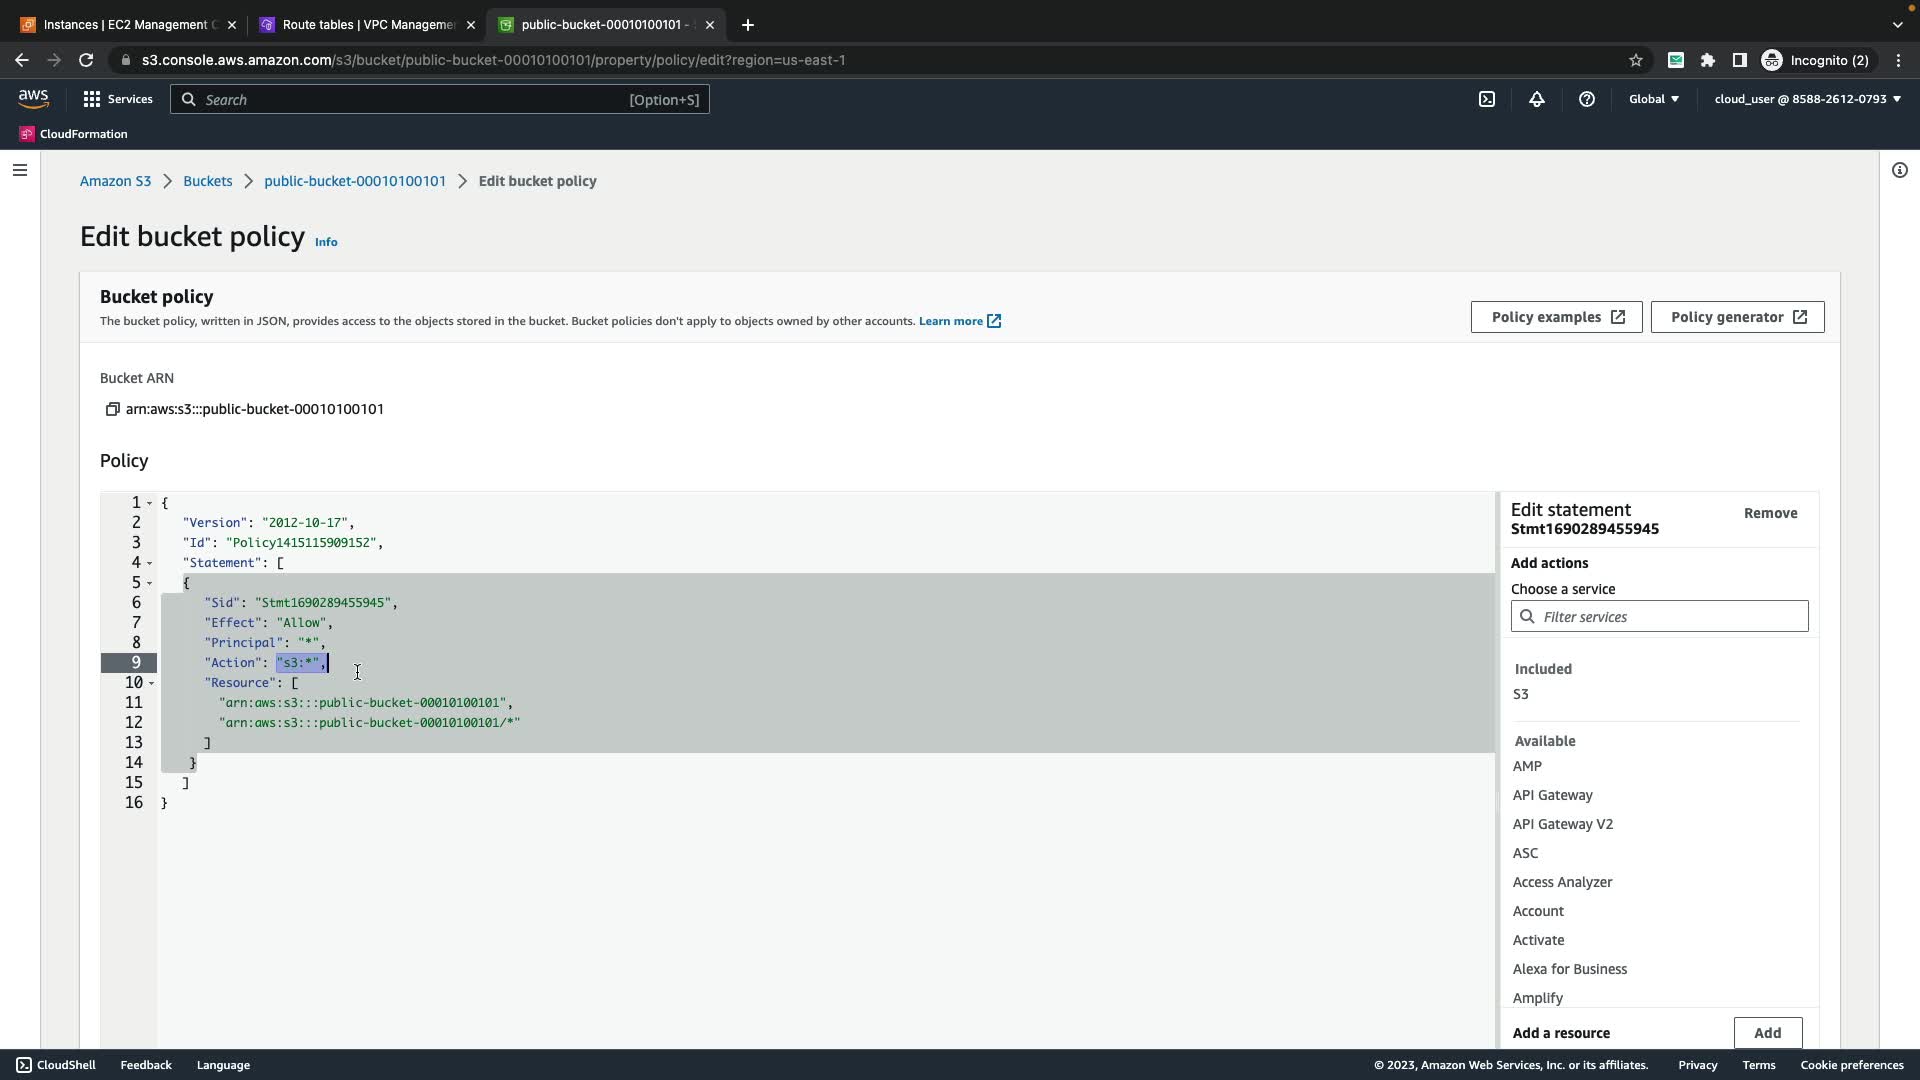Expand the cloud_user account menu
This screenshot has height=1080, width=1920.
tap(1807, 99)
